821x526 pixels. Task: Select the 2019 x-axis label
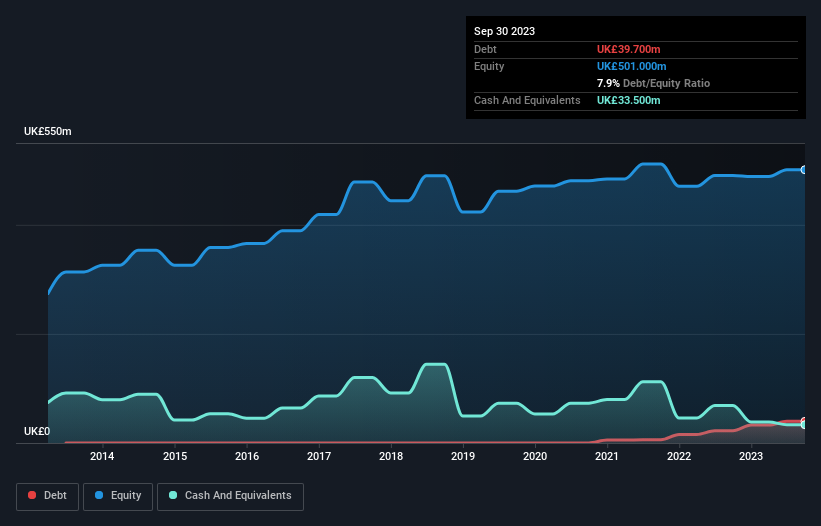click(x=463, y=457)
